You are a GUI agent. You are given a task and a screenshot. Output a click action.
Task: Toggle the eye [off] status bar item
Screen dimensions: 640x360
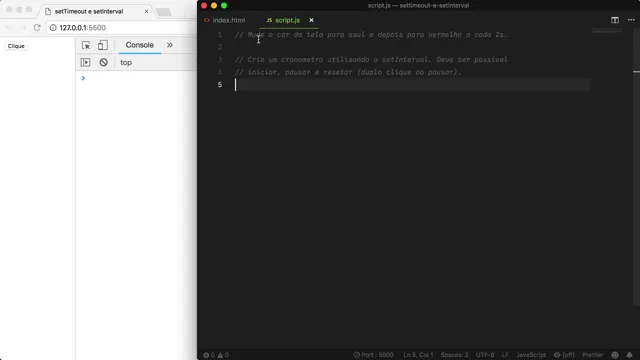[x=564, y=355]
